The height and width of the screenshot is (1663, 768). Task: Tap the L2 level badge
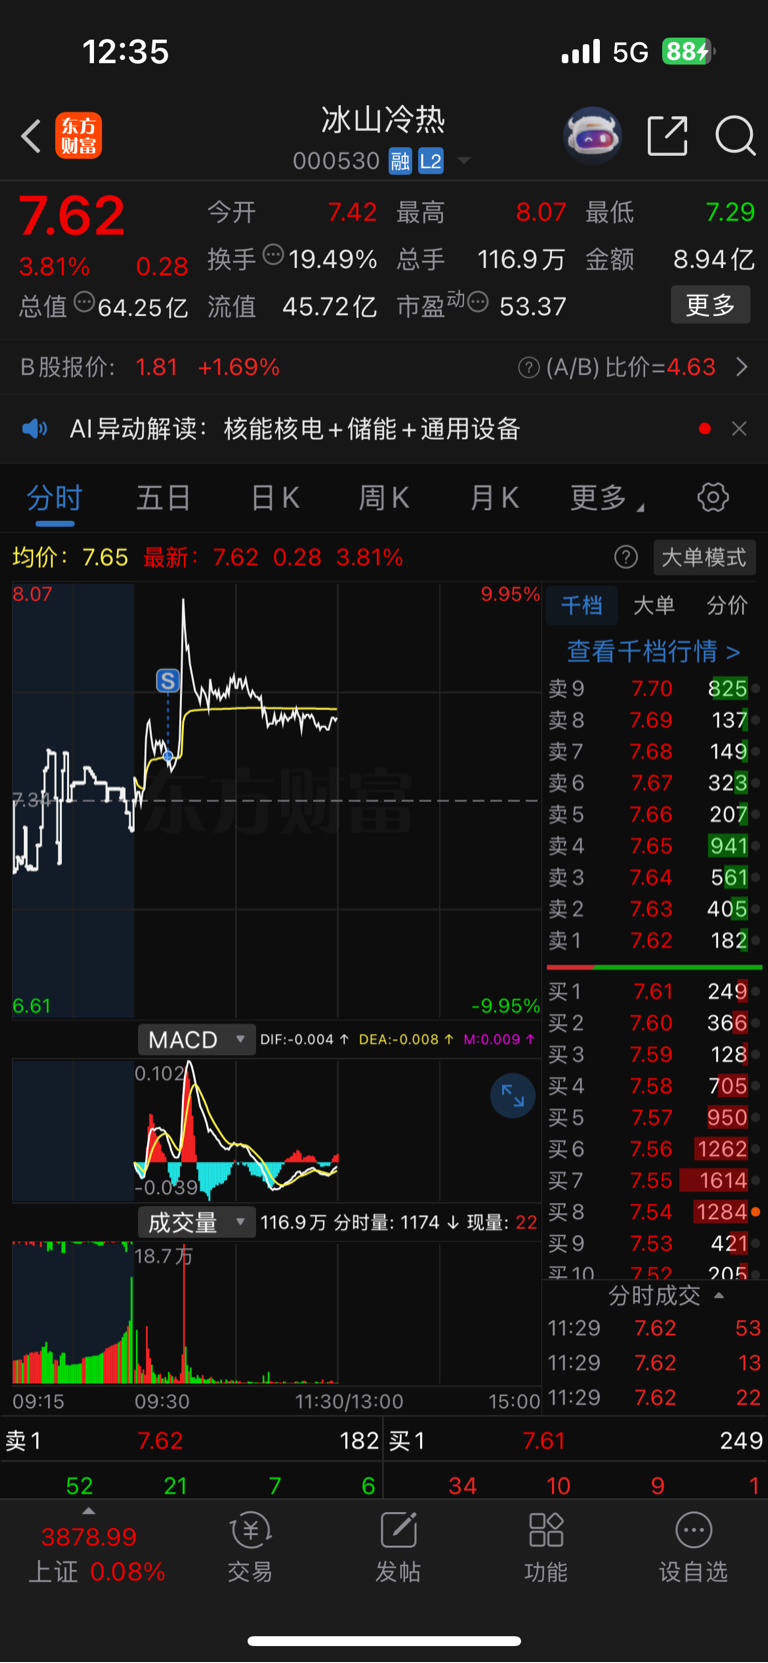tap(431, 161)
